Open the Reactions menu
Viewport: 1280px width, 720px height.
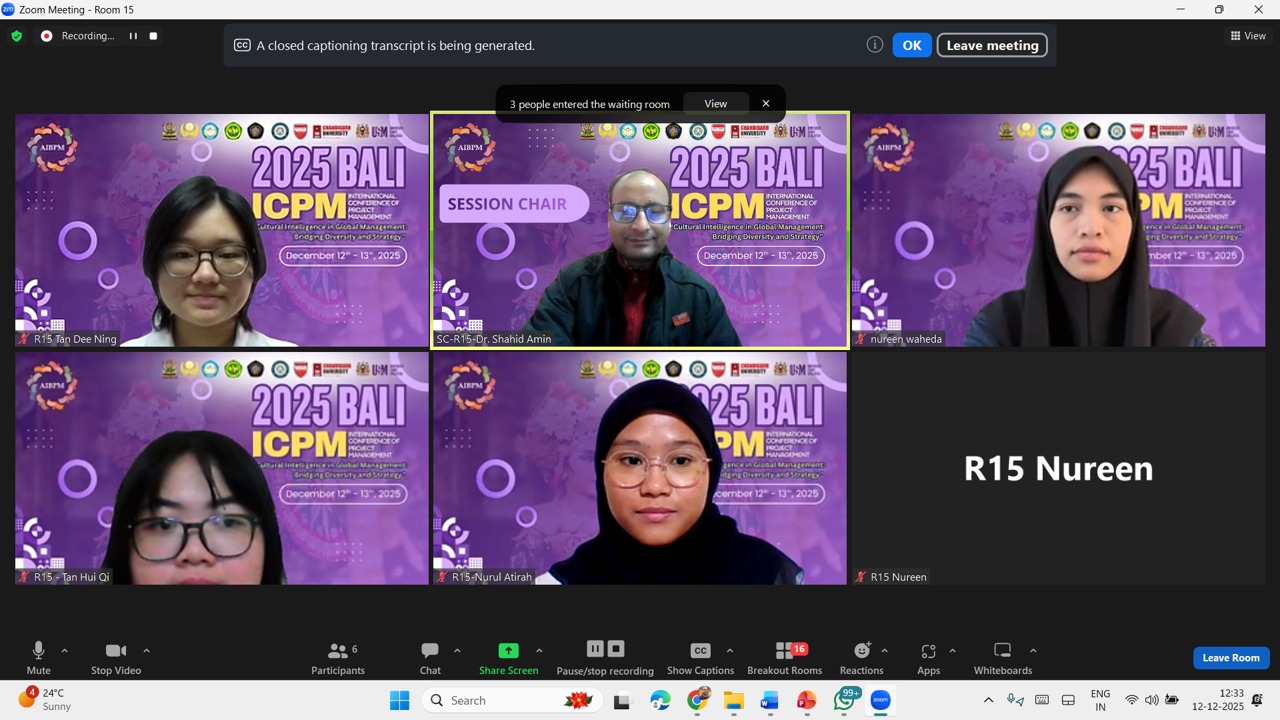tap(861, 651)
